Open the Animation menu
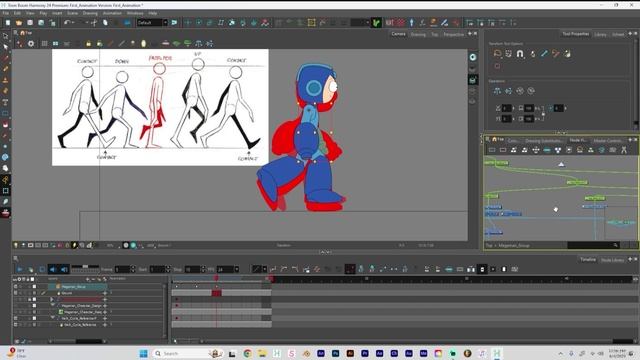Image resolution: width=640 pixels, height=360 pixels. click(112, 13)
